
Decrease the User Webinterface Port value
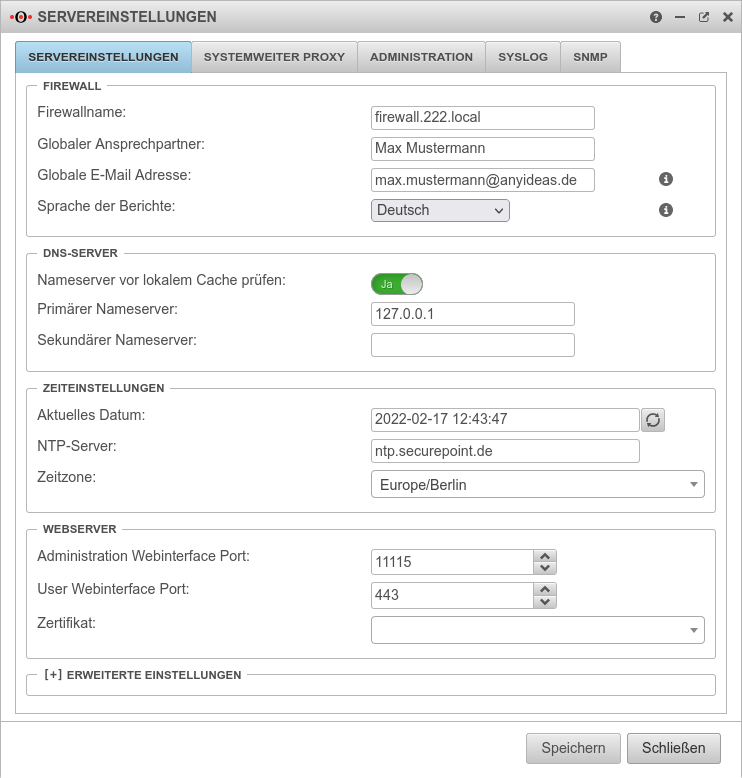coord(544,602)
